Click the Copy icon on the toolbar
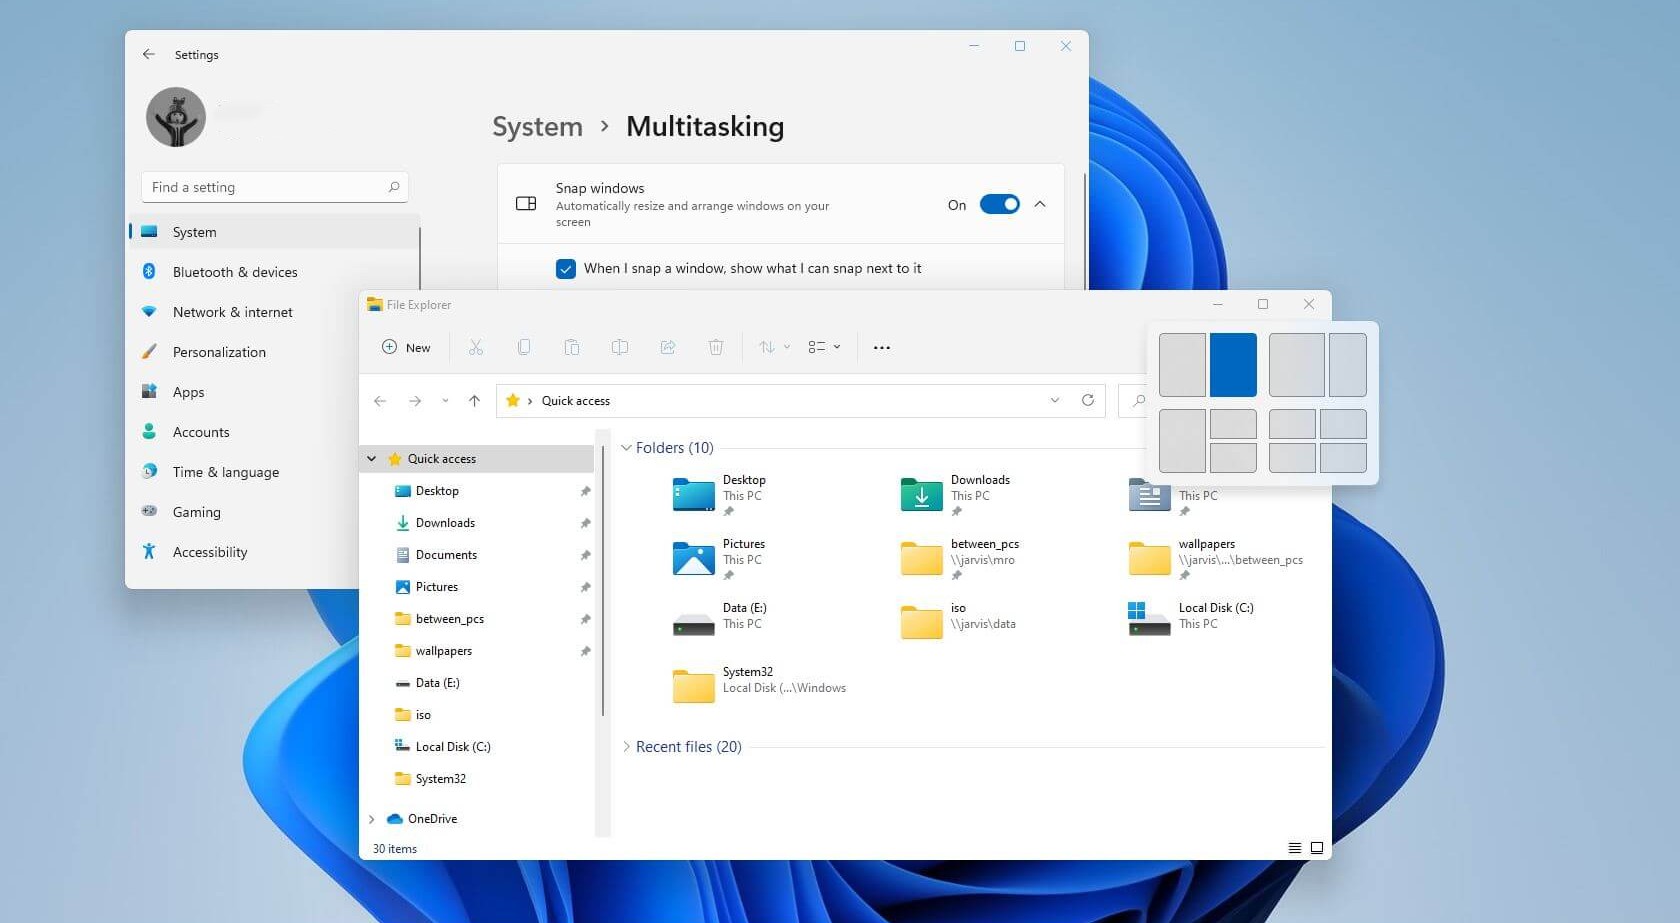The height and width of the screenshot is (923, 1680). pyautogui.click(x=524, y=347)
